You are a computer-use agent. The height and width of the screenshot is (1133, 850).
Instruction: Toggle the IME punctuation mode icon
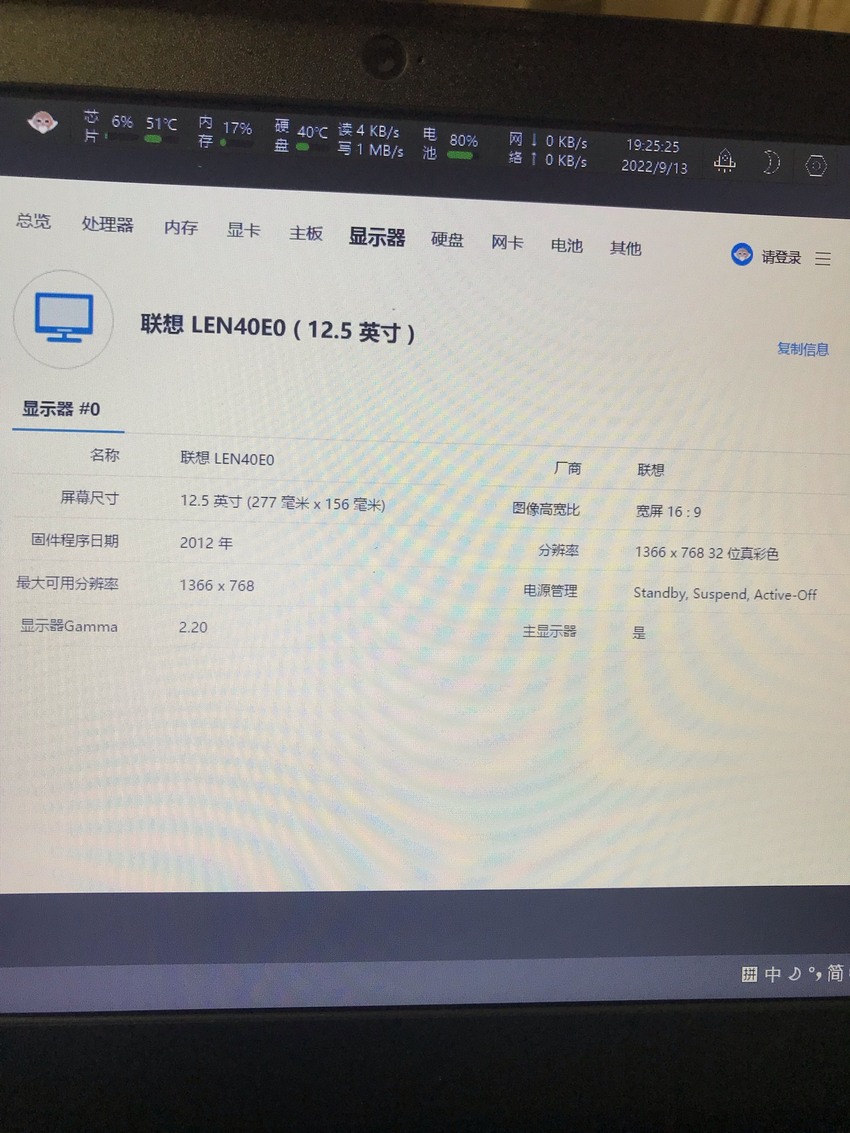click(815, 973)
